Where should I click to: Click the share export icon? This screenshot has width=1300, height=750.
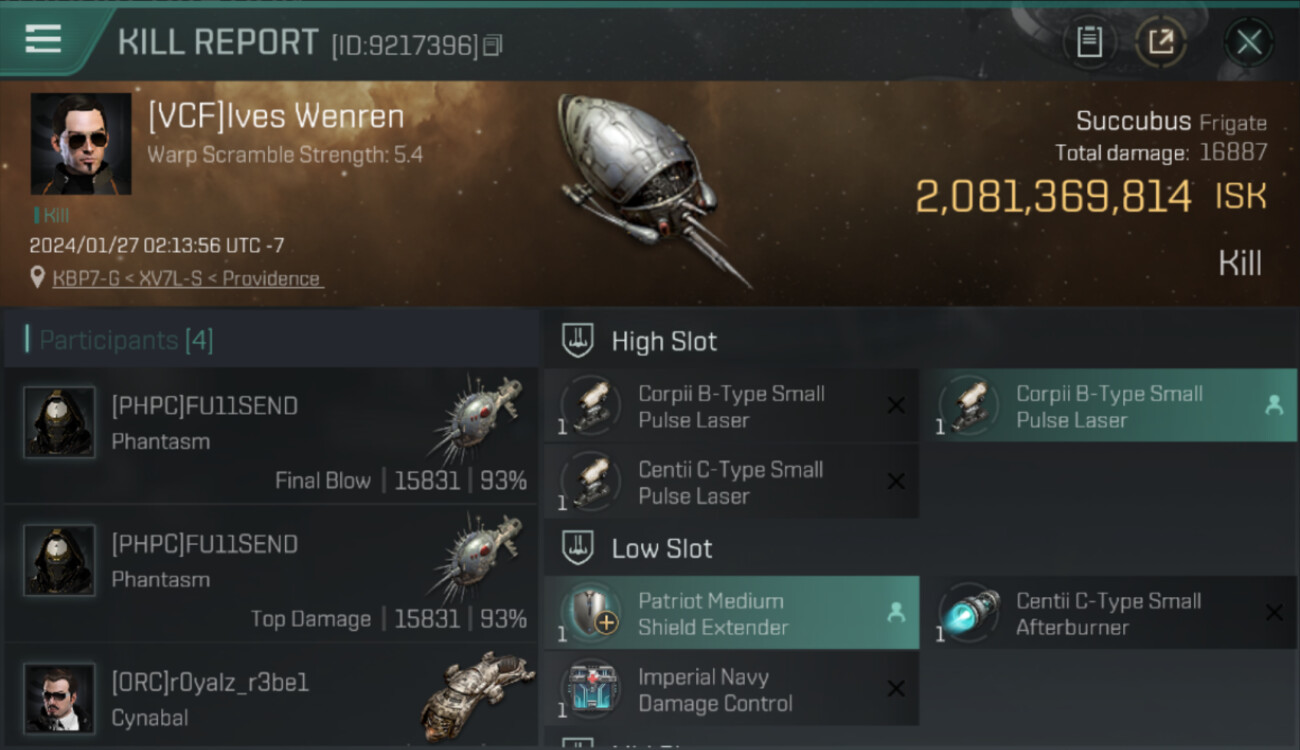[1160, 42]
